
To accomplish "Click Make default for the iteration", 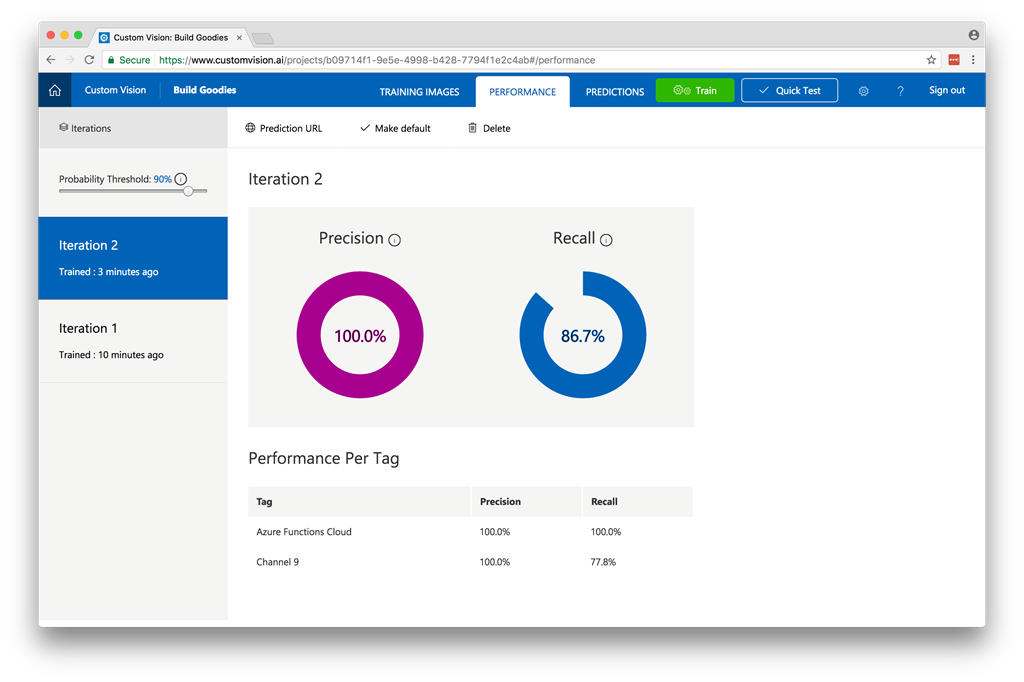I will (x=396, y=128).
